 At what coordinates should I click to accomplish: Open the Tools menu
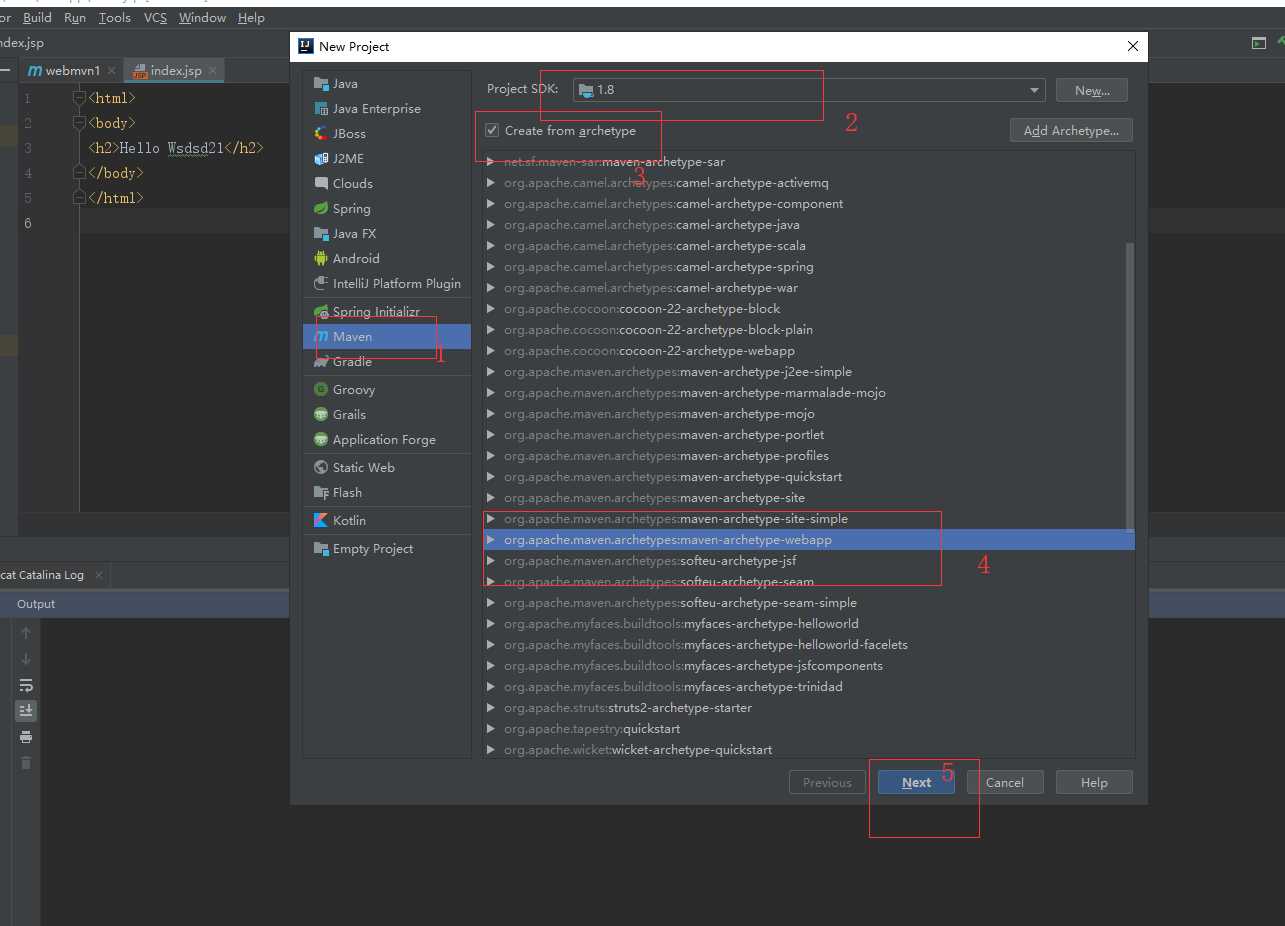coord(114,18)
